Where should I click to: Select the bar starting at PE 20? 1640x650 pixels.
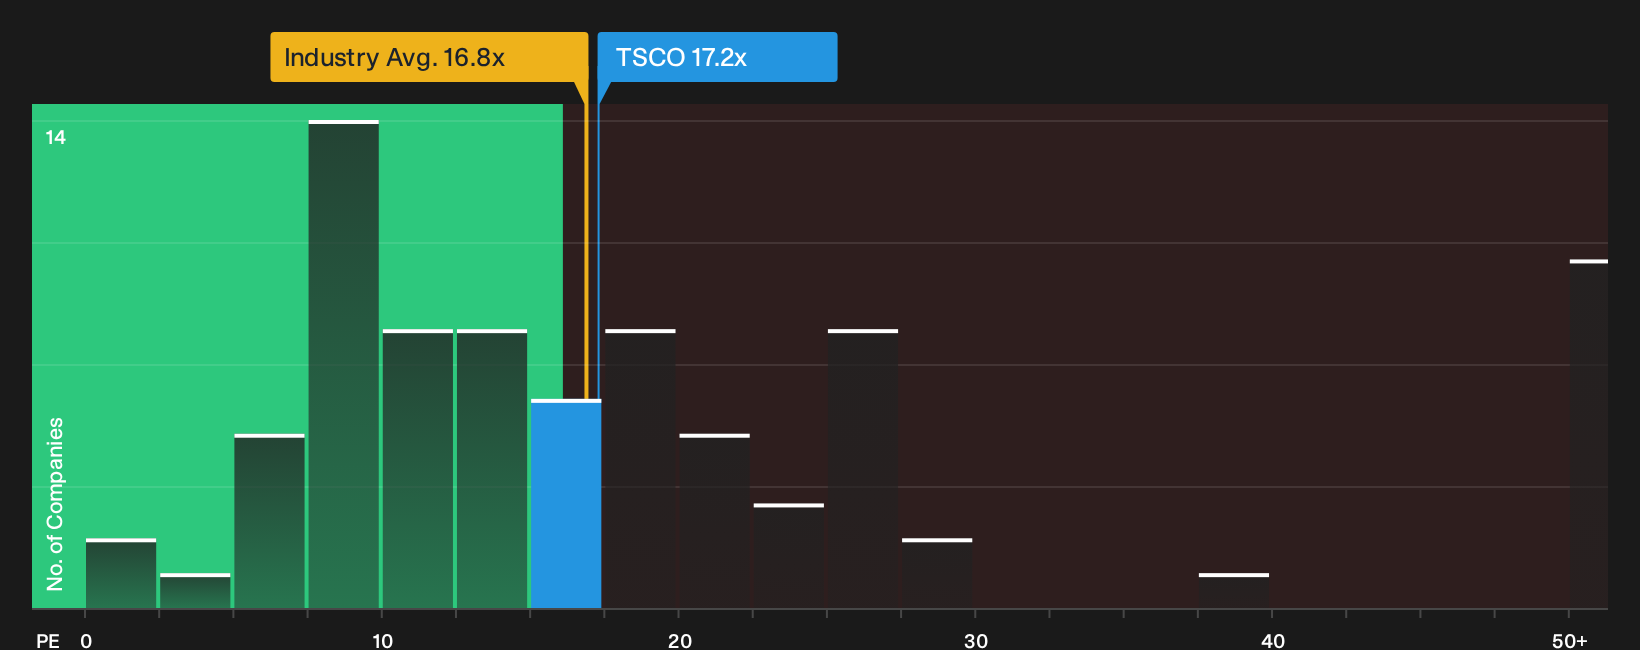(x=714, y=521)
